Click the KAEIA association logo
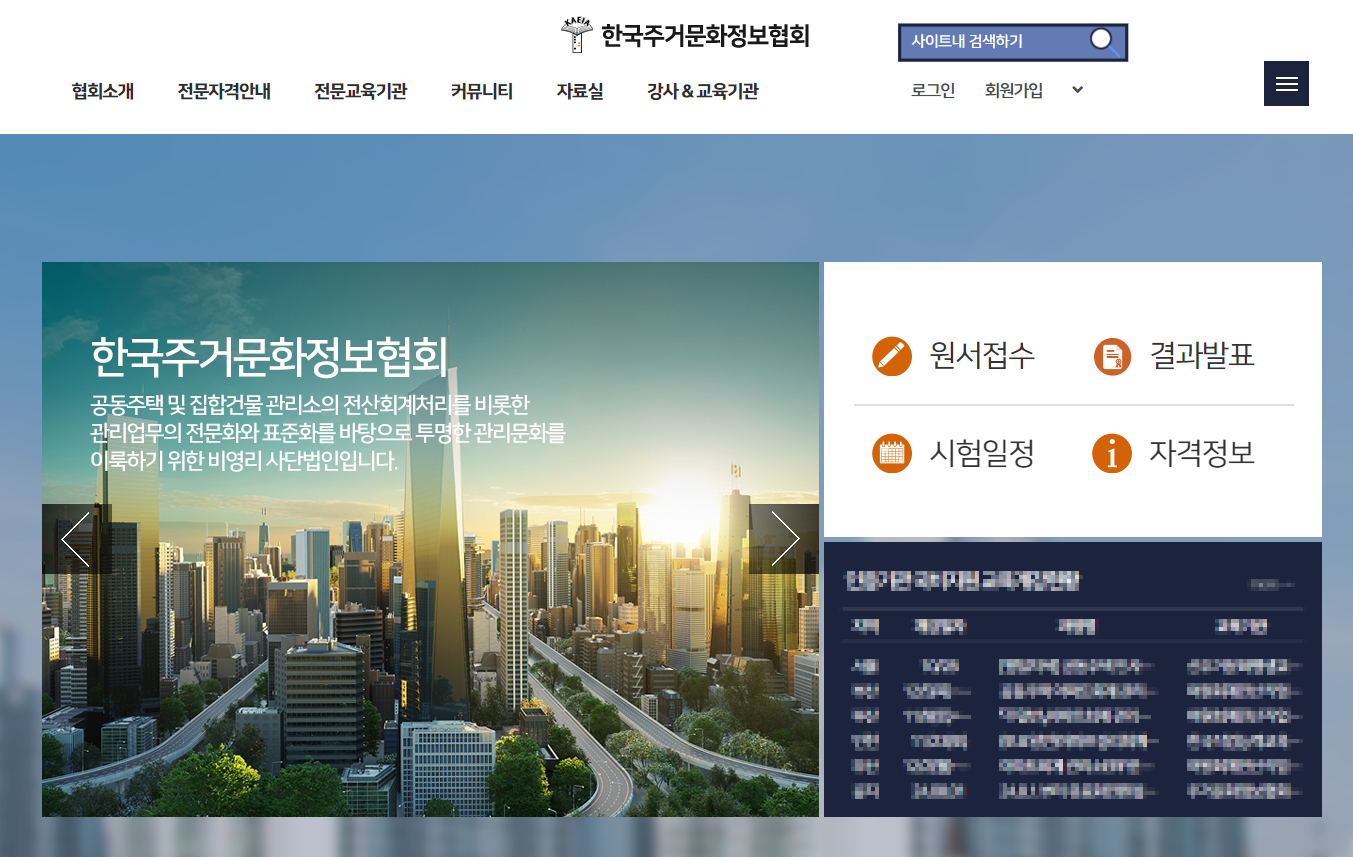The width and height of the screenshot is (1353, 857). click(577, 36)
